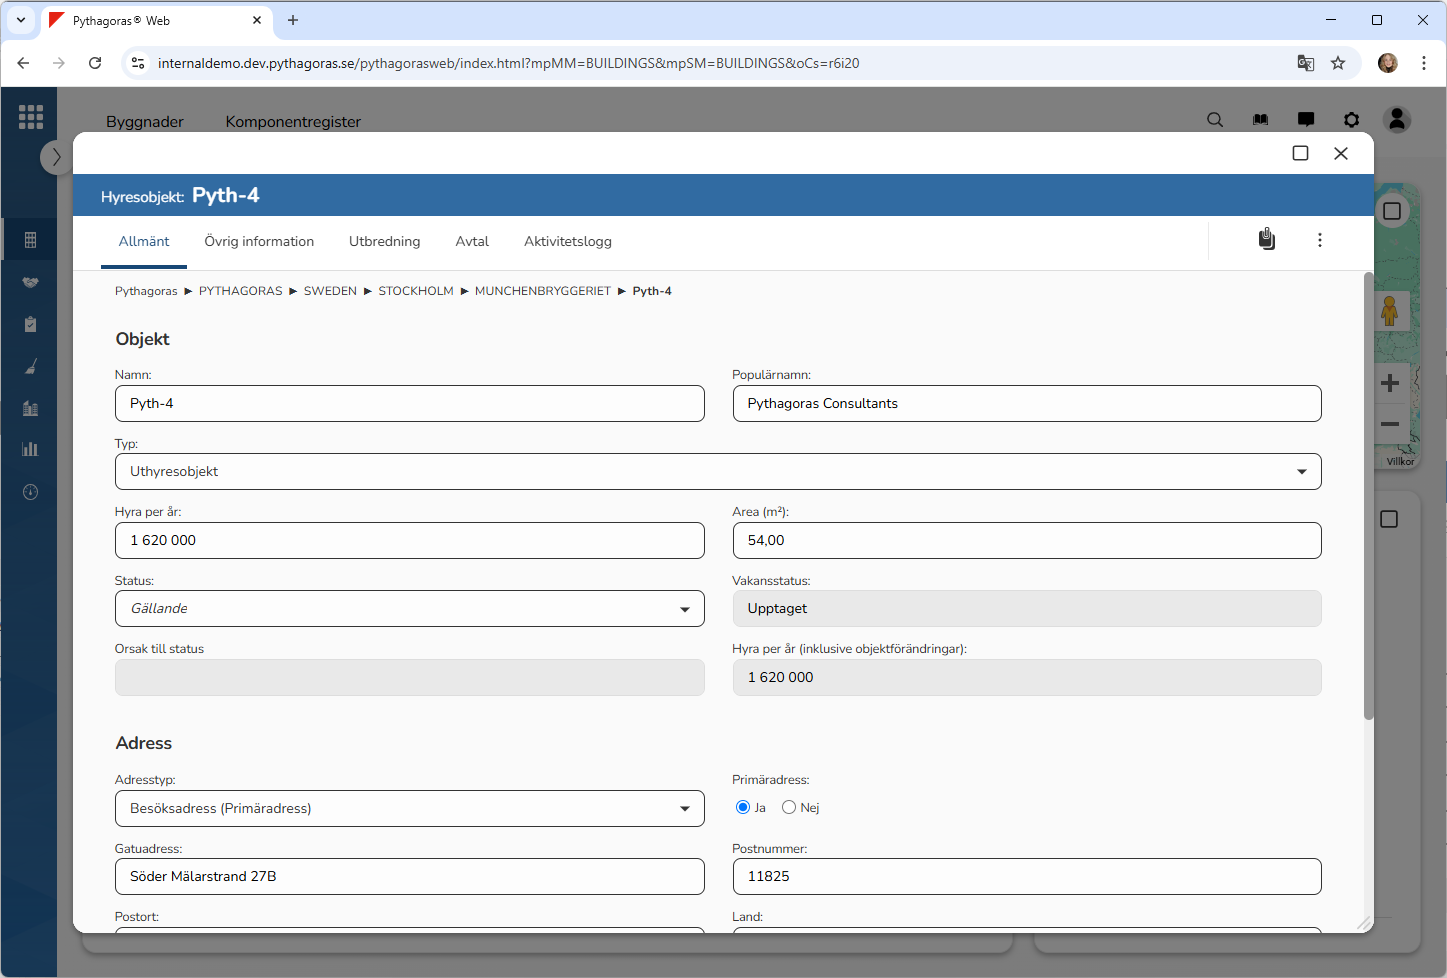This screenshot has width=1447, height=978.
Task: Maximize the Hyresobjekt dialog
Action: (x=1300, y=153)
